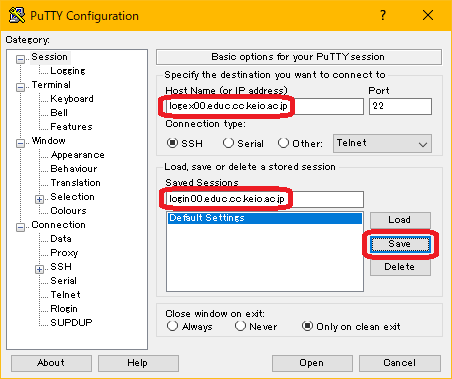Open the Translation settings category
The height and width of the screenshot is (379, 452).
coord(75,183)
